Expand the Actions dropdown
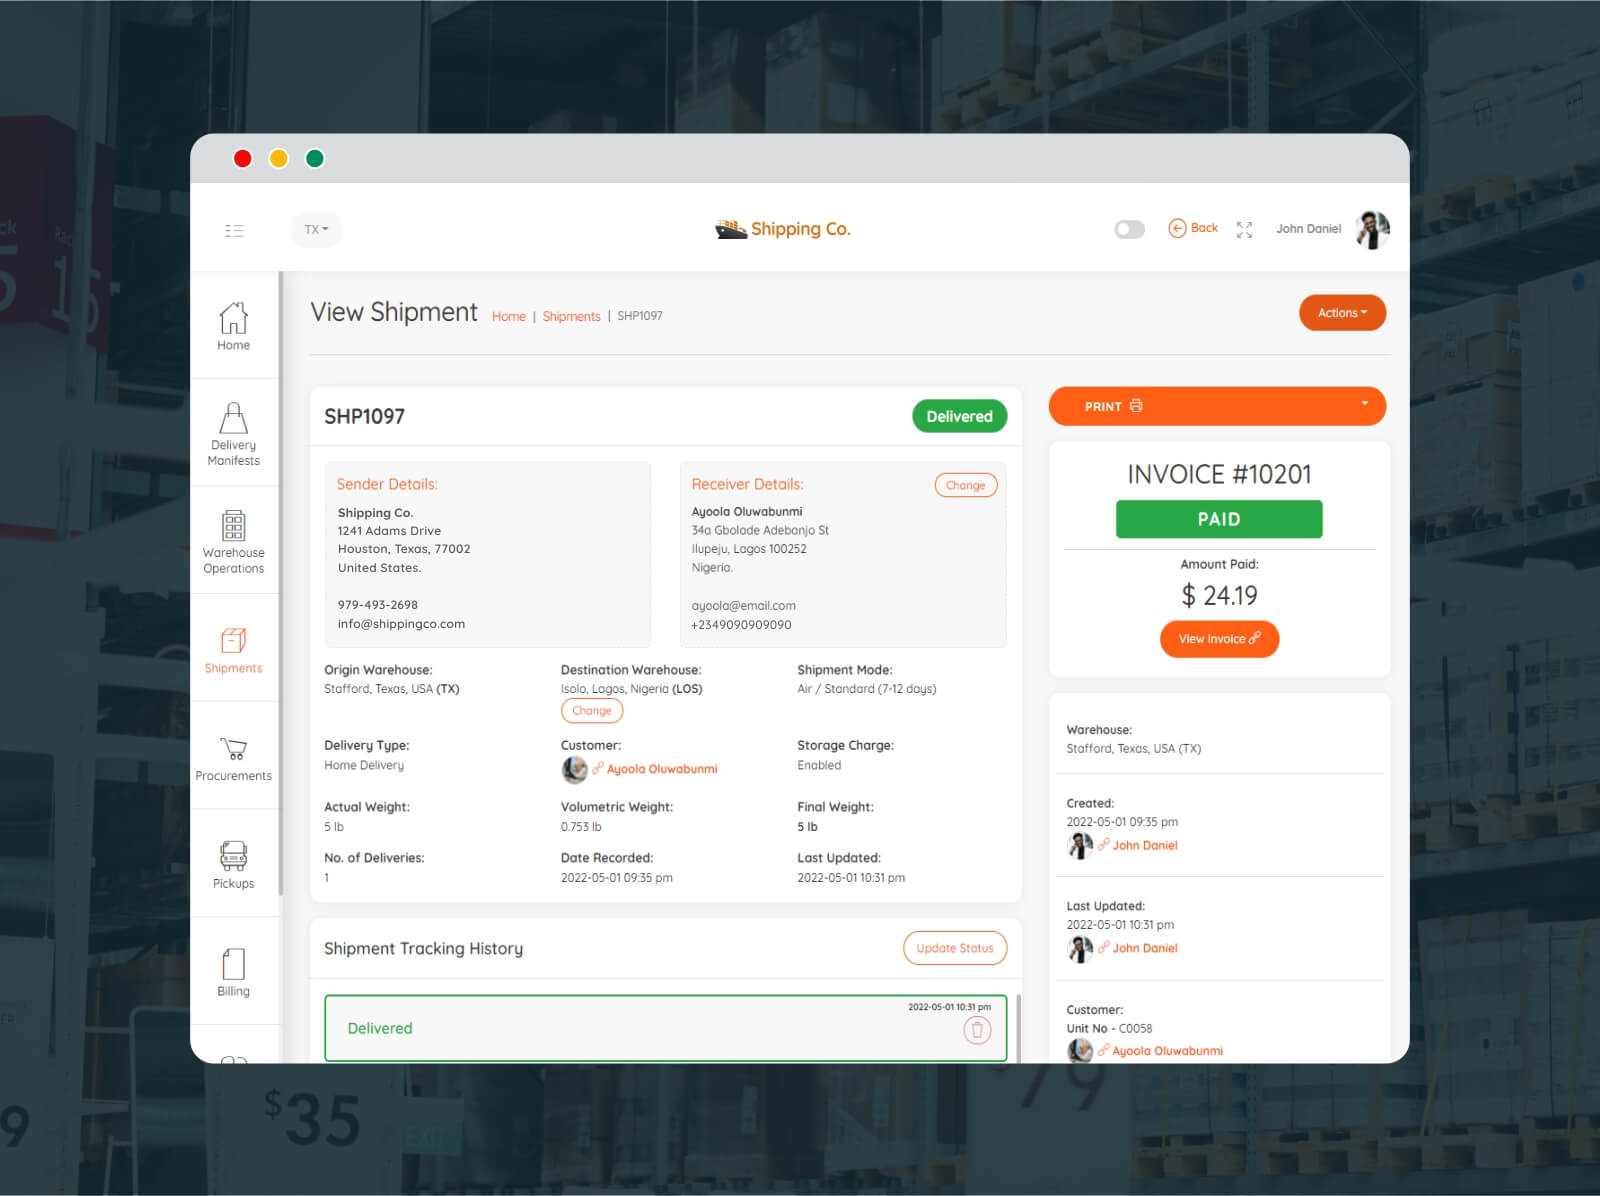Viewport: 1600px width, 1196px height. coord(1342,313)
